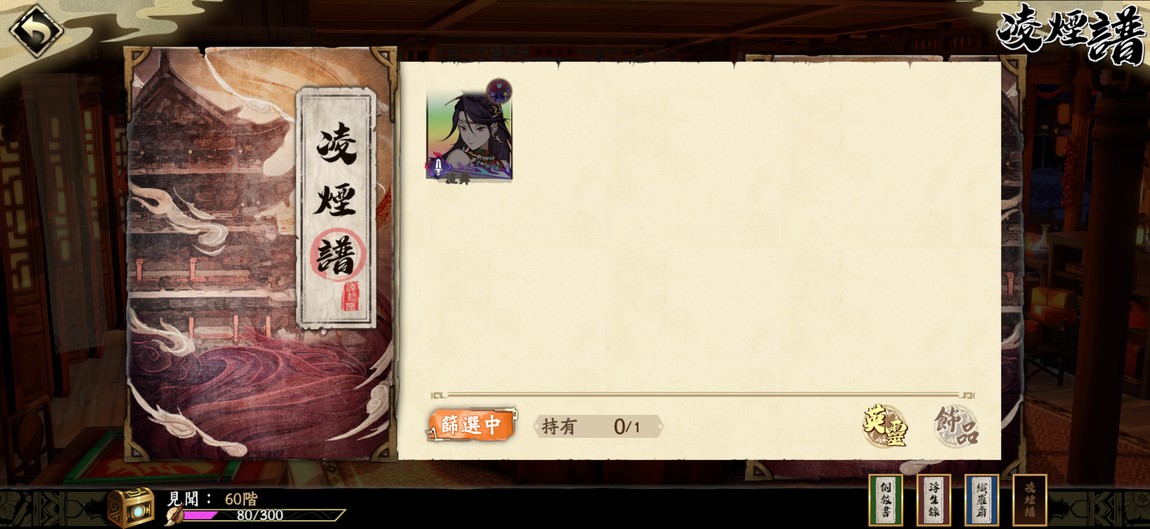Go back using the top-left arrow icon
The image size is (1150, 529).
pyautogui.click(x=35, y=30)
